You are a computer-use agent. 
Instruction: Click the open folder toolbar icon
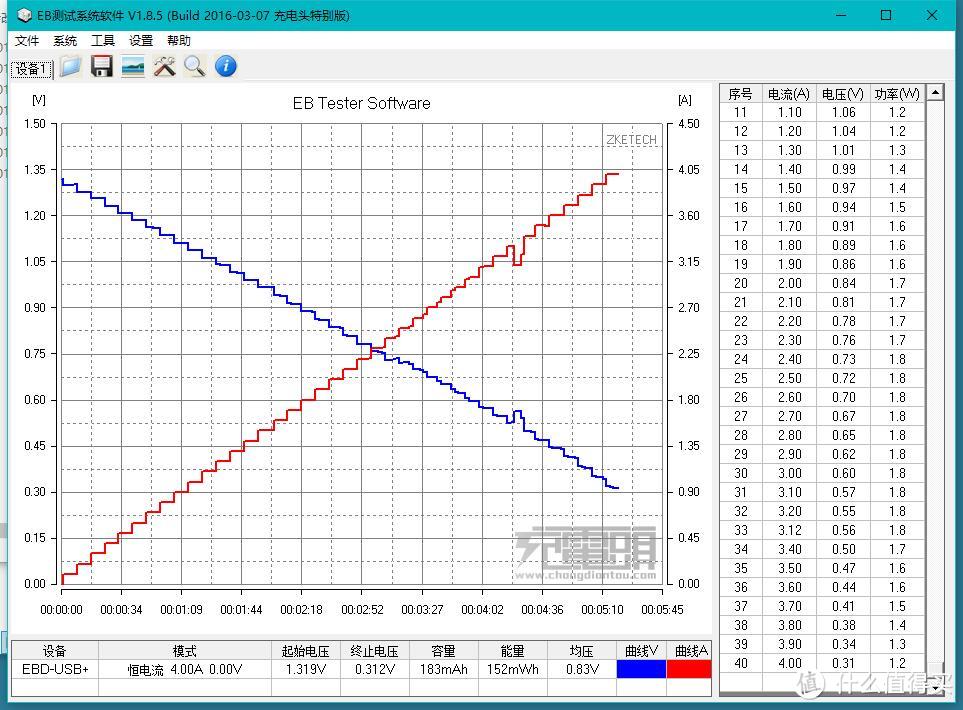coord(71,66)
